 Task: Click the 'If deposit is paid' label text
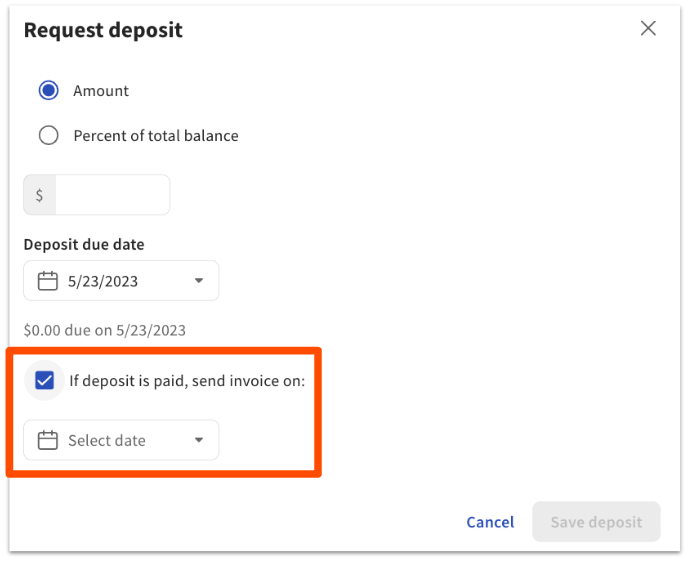(187, 380)
